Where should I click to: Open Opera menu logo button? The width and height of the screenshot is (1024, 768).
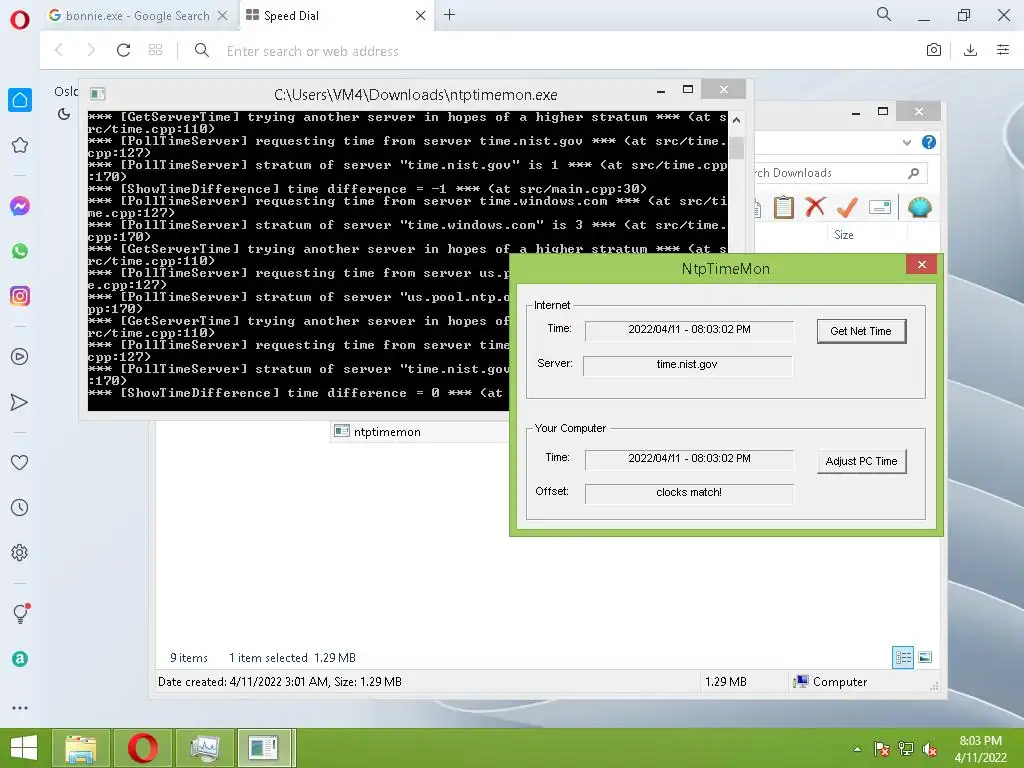[20, 19]
